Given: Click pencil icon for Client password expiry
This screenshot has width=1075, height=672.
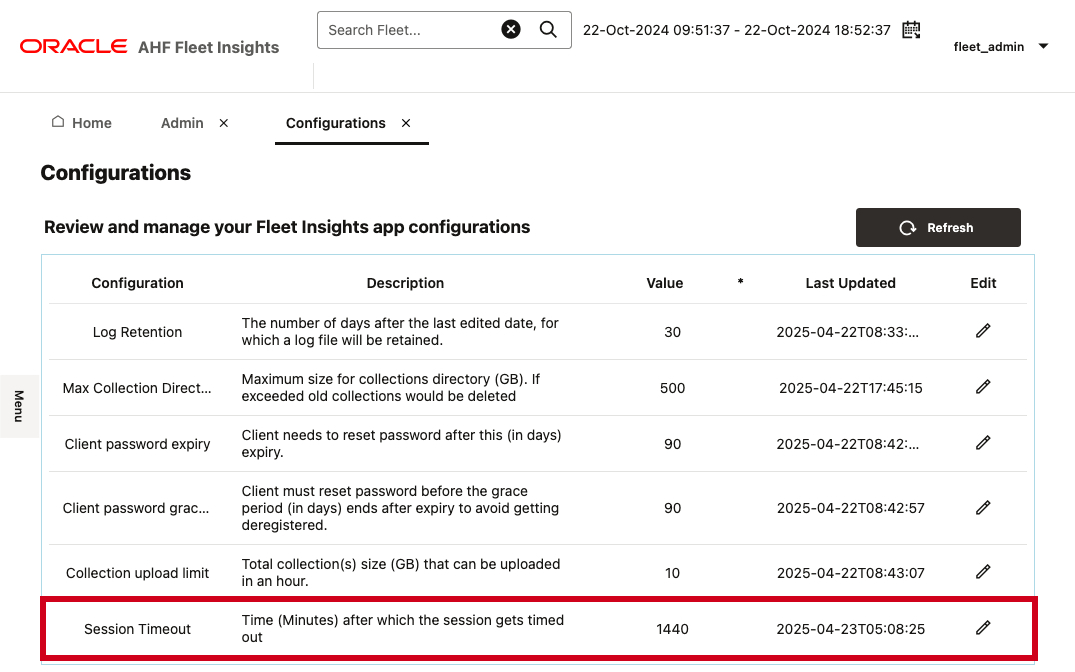Looking at the screenshot, I should [983, 443].
